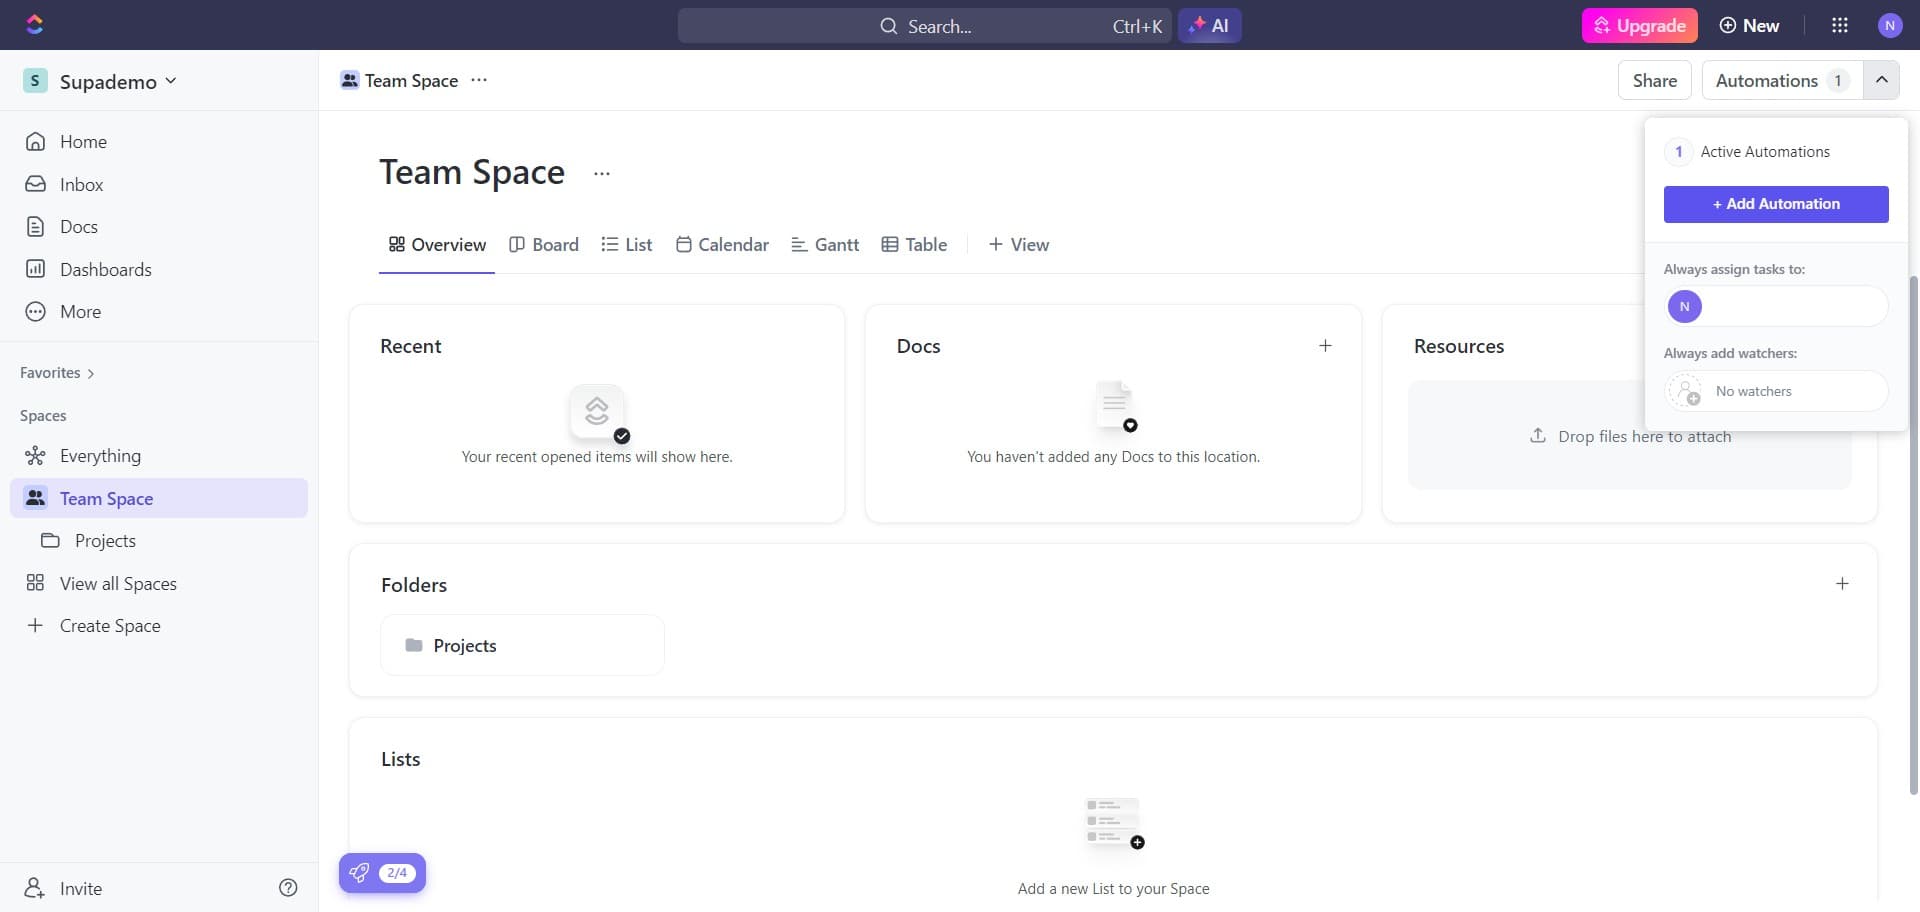
Task: Click the apps grid icon in the top bar
Action: click(x=1839, y=25)
